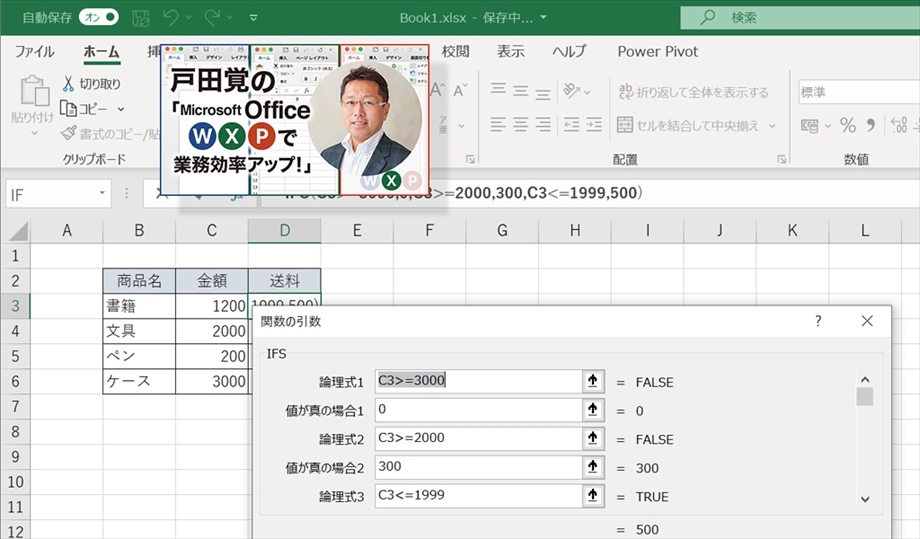Apply middle align icon
The image size is (920, 539).
point(520,90)
